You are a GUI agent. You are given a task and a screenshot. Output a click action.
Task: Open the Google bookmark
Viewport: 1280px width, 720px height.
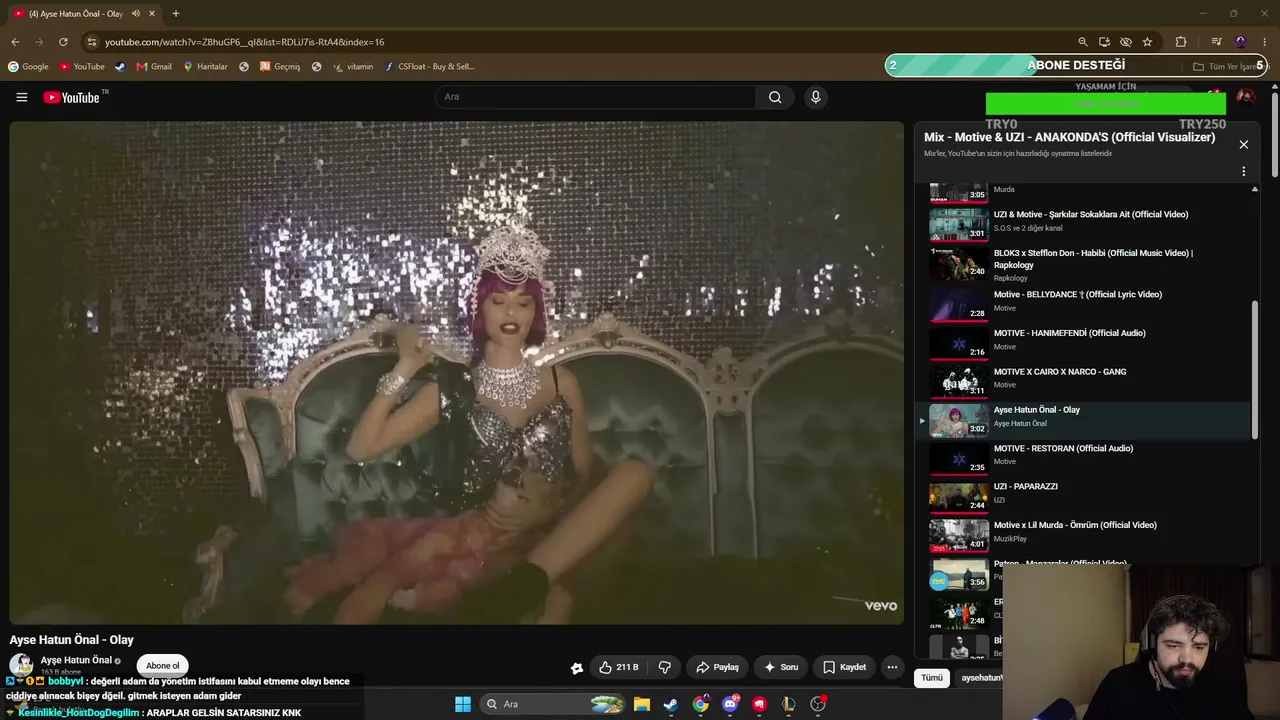click(x=28, y=67)
